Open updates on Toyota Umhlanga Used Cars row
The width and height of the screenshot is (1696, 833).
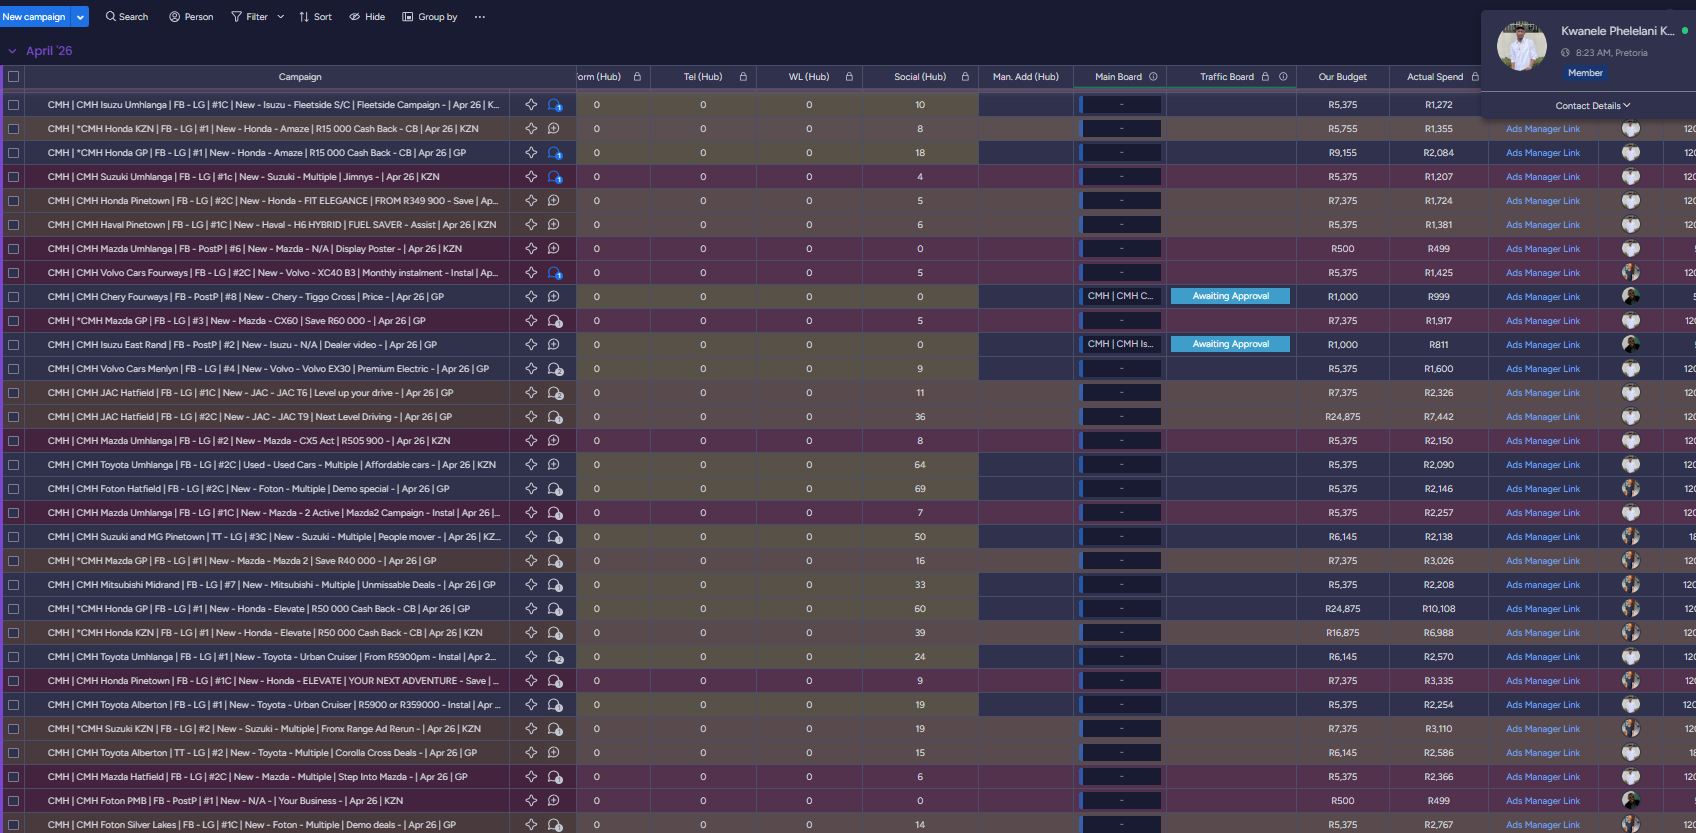tap(554, 465)
